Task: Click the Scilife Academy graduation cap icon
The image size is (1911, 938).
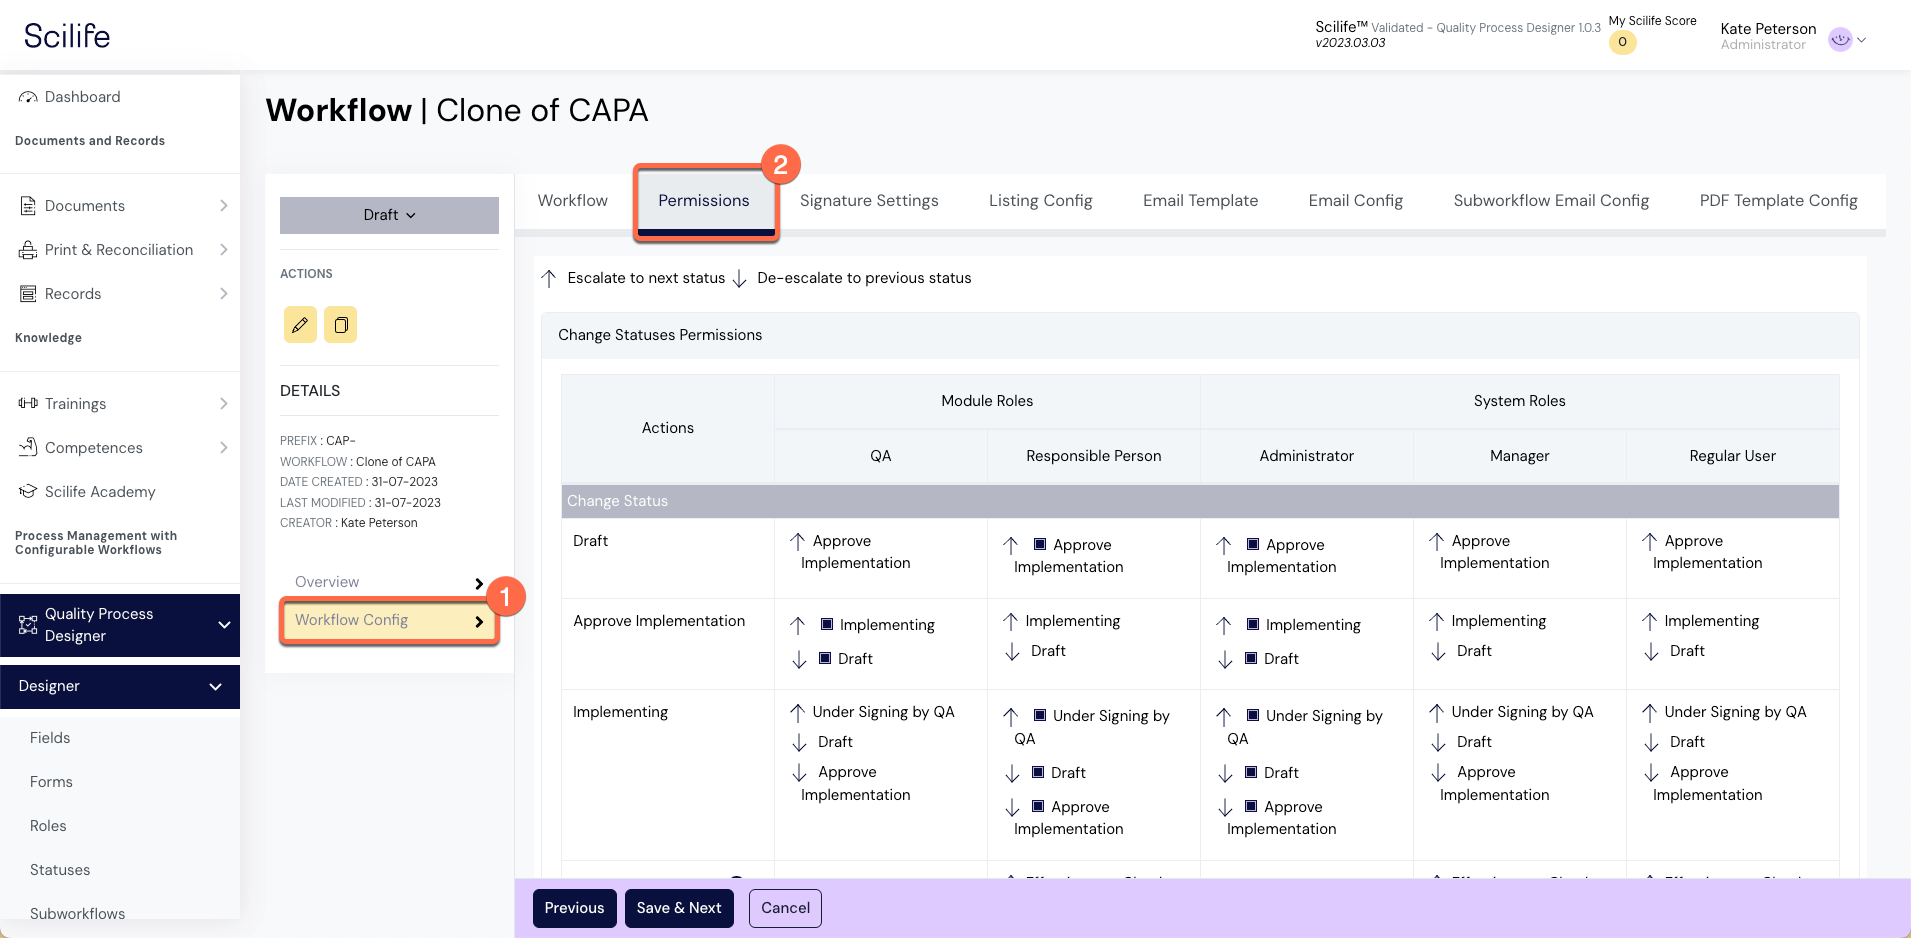Action: tap(28, 492)
